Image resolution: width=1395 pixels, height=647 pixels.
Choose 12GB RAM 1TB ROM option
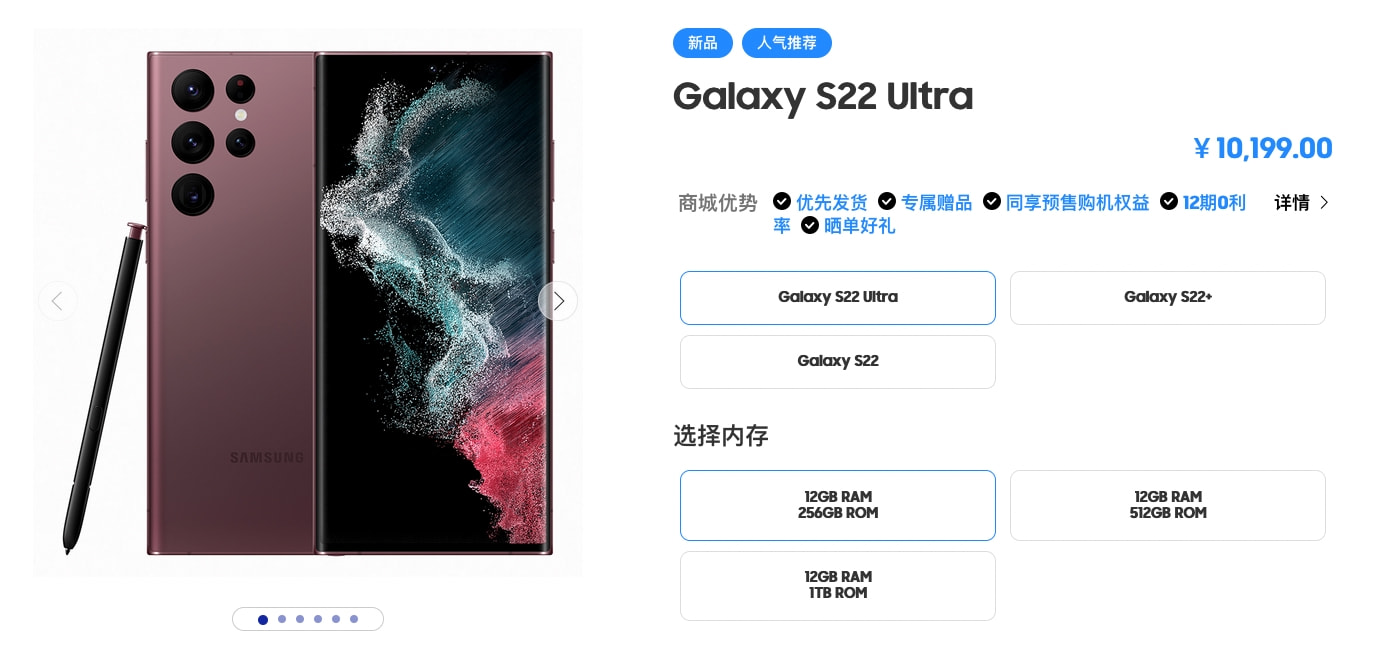(838, 586)
